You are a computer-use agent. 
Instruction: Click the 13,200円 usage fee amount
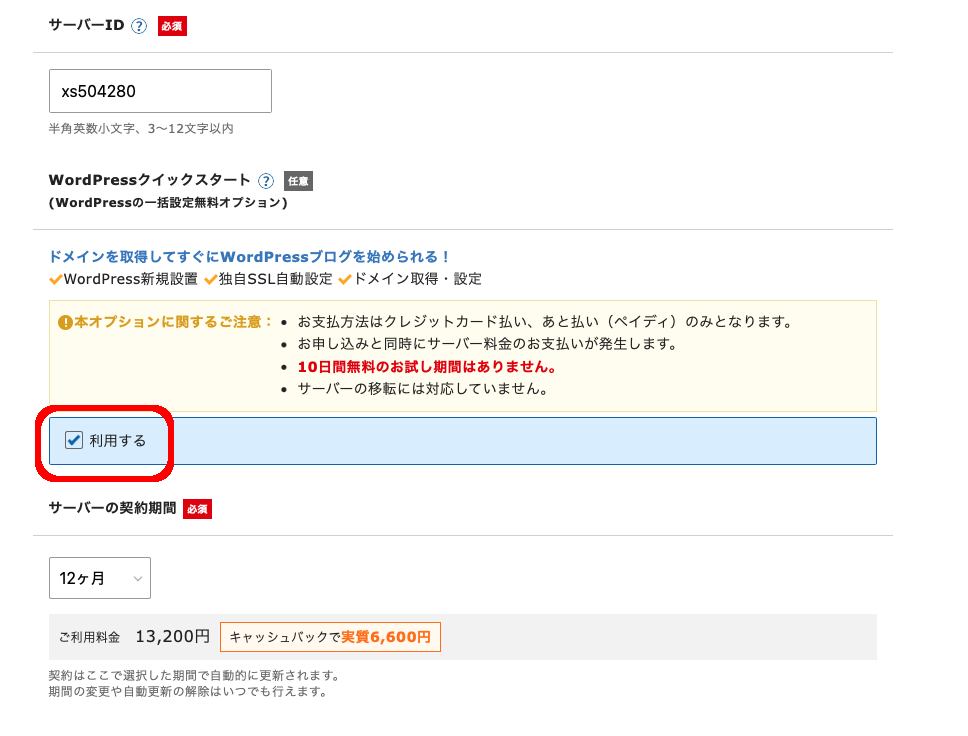coord(172,637)
